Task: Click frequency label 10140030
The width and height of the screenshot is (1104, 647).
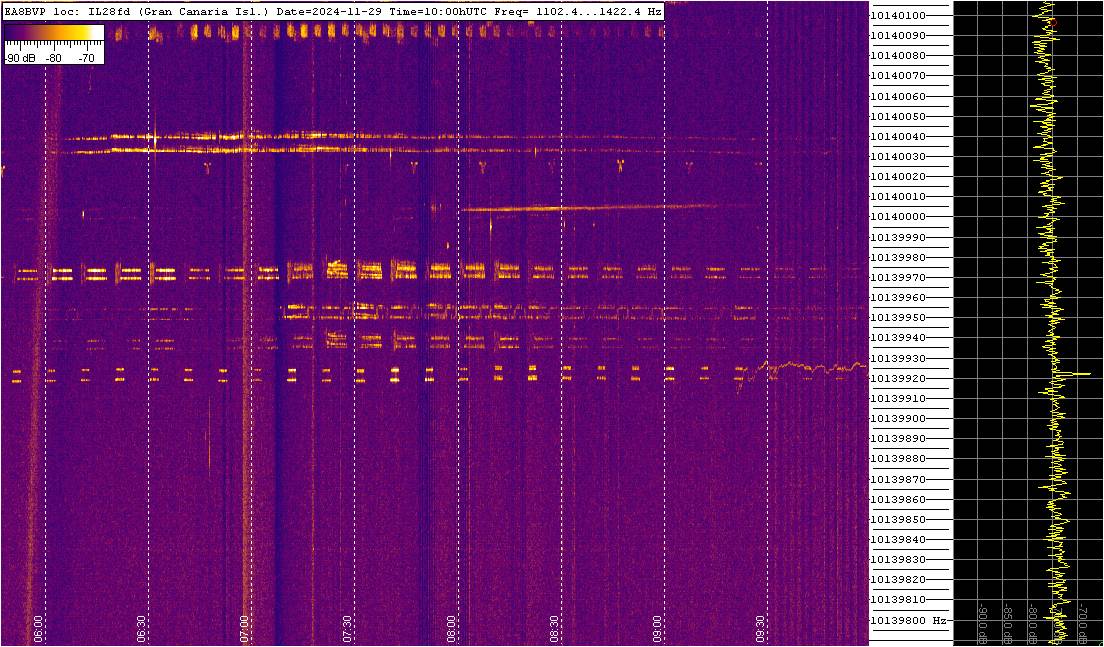Action: (897, 156)
